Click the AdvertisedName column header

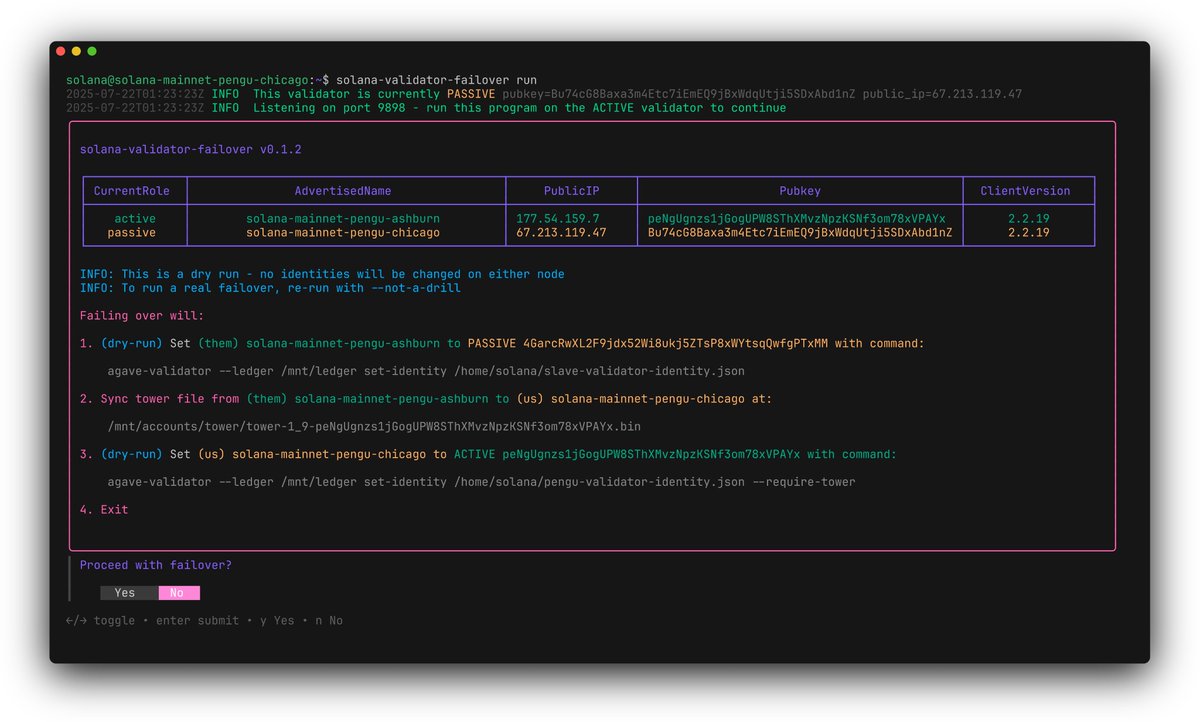point(343,191)
